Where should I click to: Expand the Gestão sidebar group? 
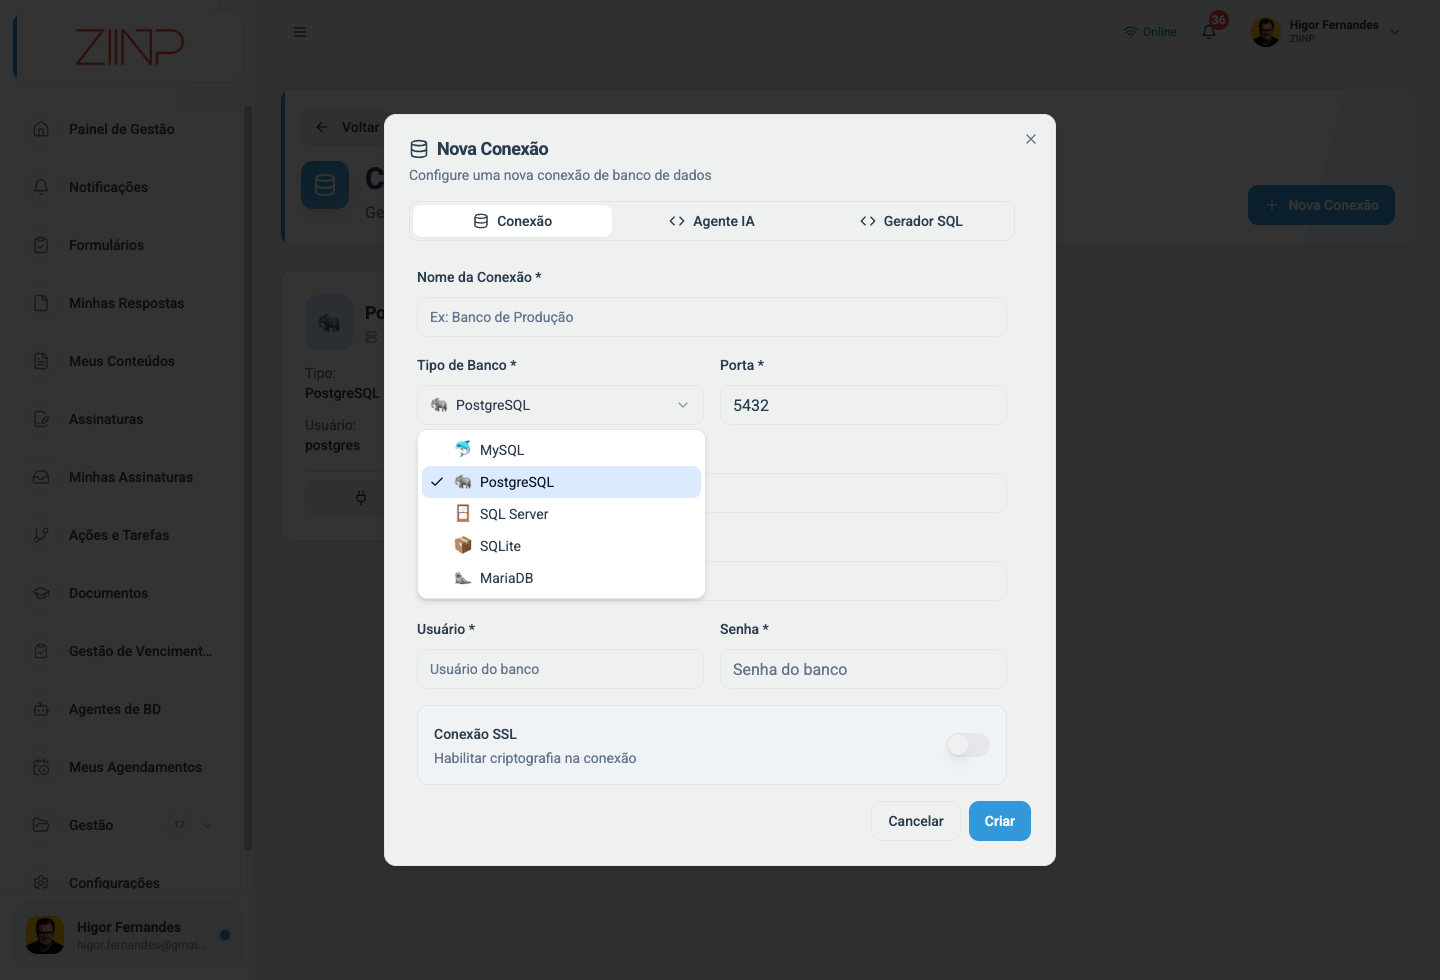pos(125,825)
